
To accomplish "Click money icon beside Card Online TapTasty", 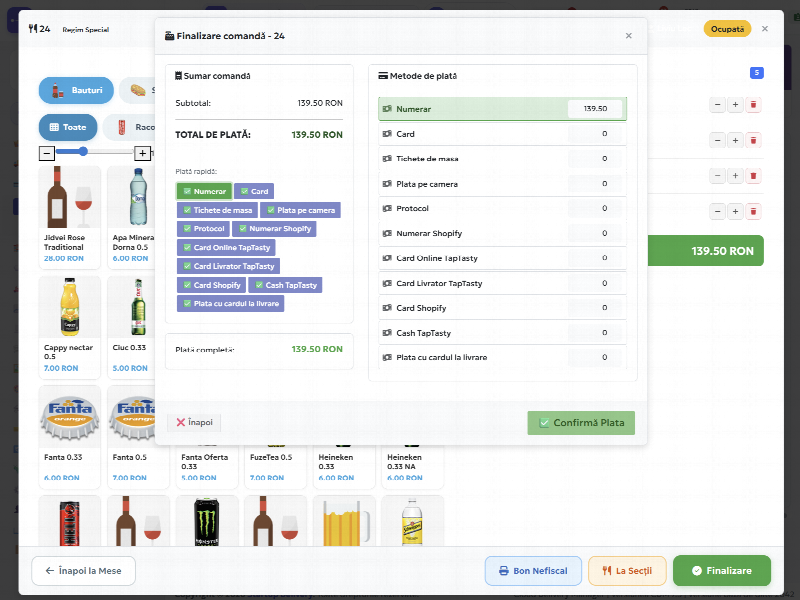I will coord(387,258).
